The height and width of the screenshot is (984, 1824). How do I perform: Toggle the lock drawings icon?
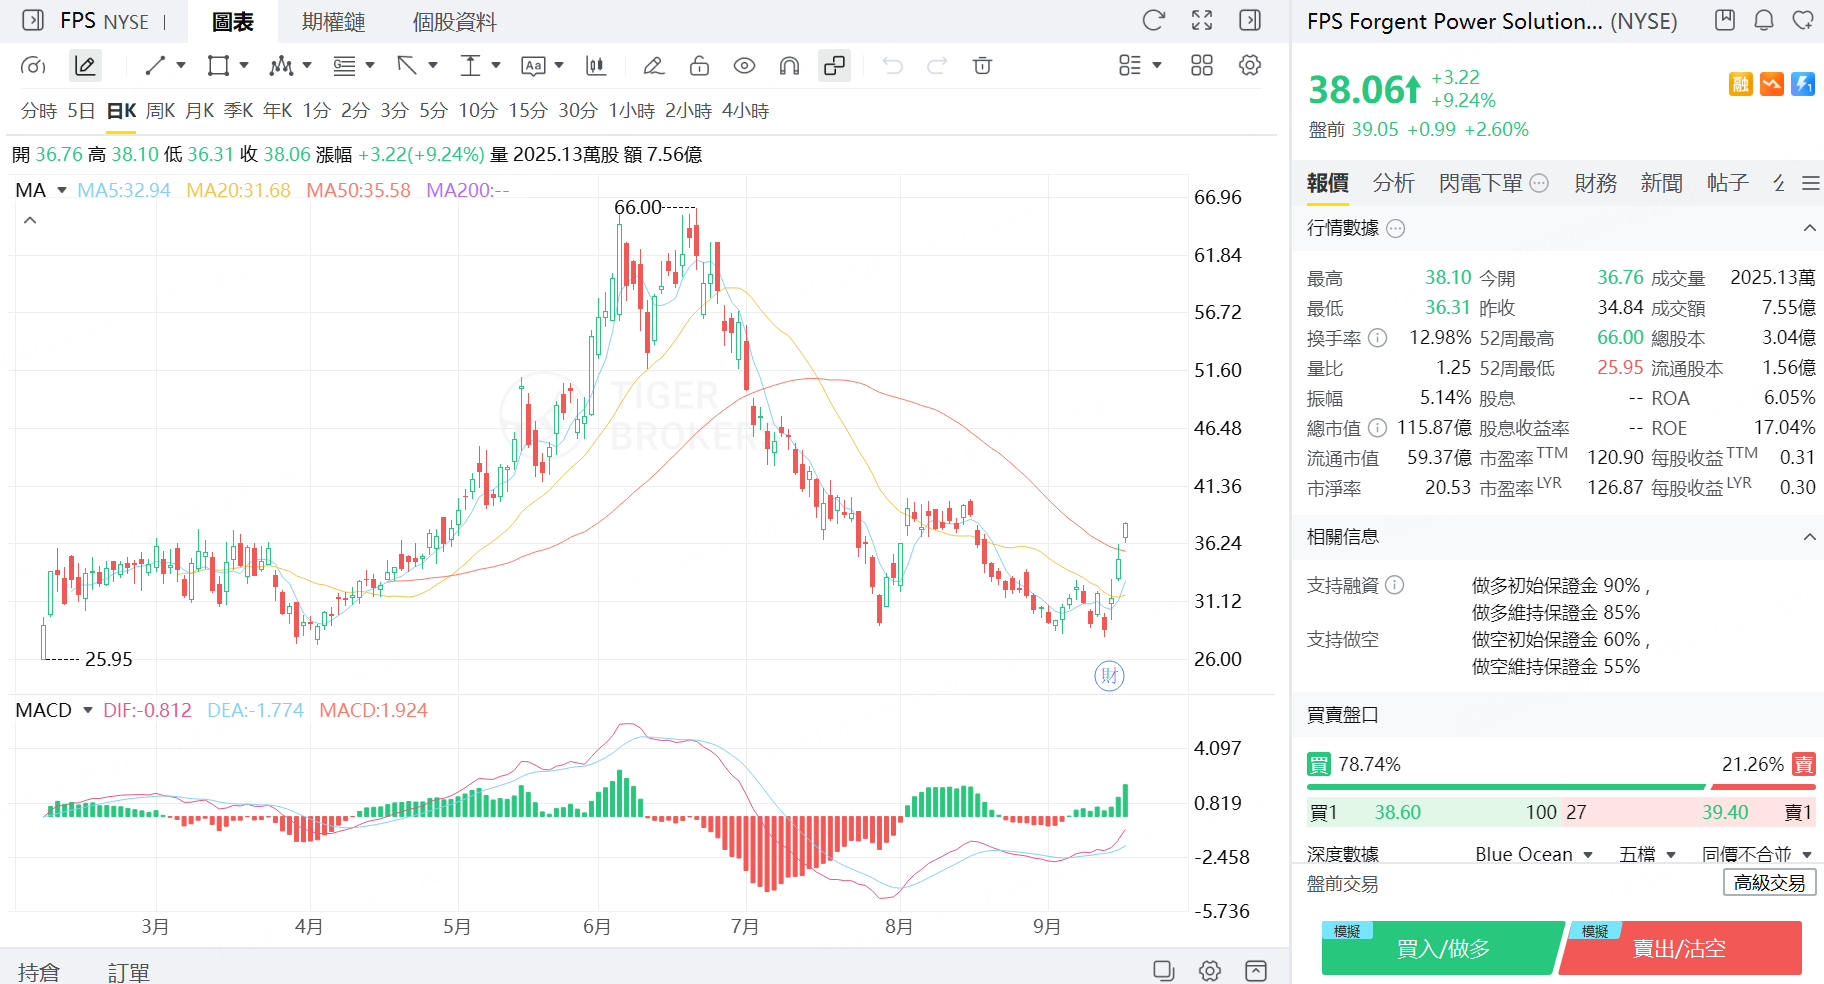699,66
